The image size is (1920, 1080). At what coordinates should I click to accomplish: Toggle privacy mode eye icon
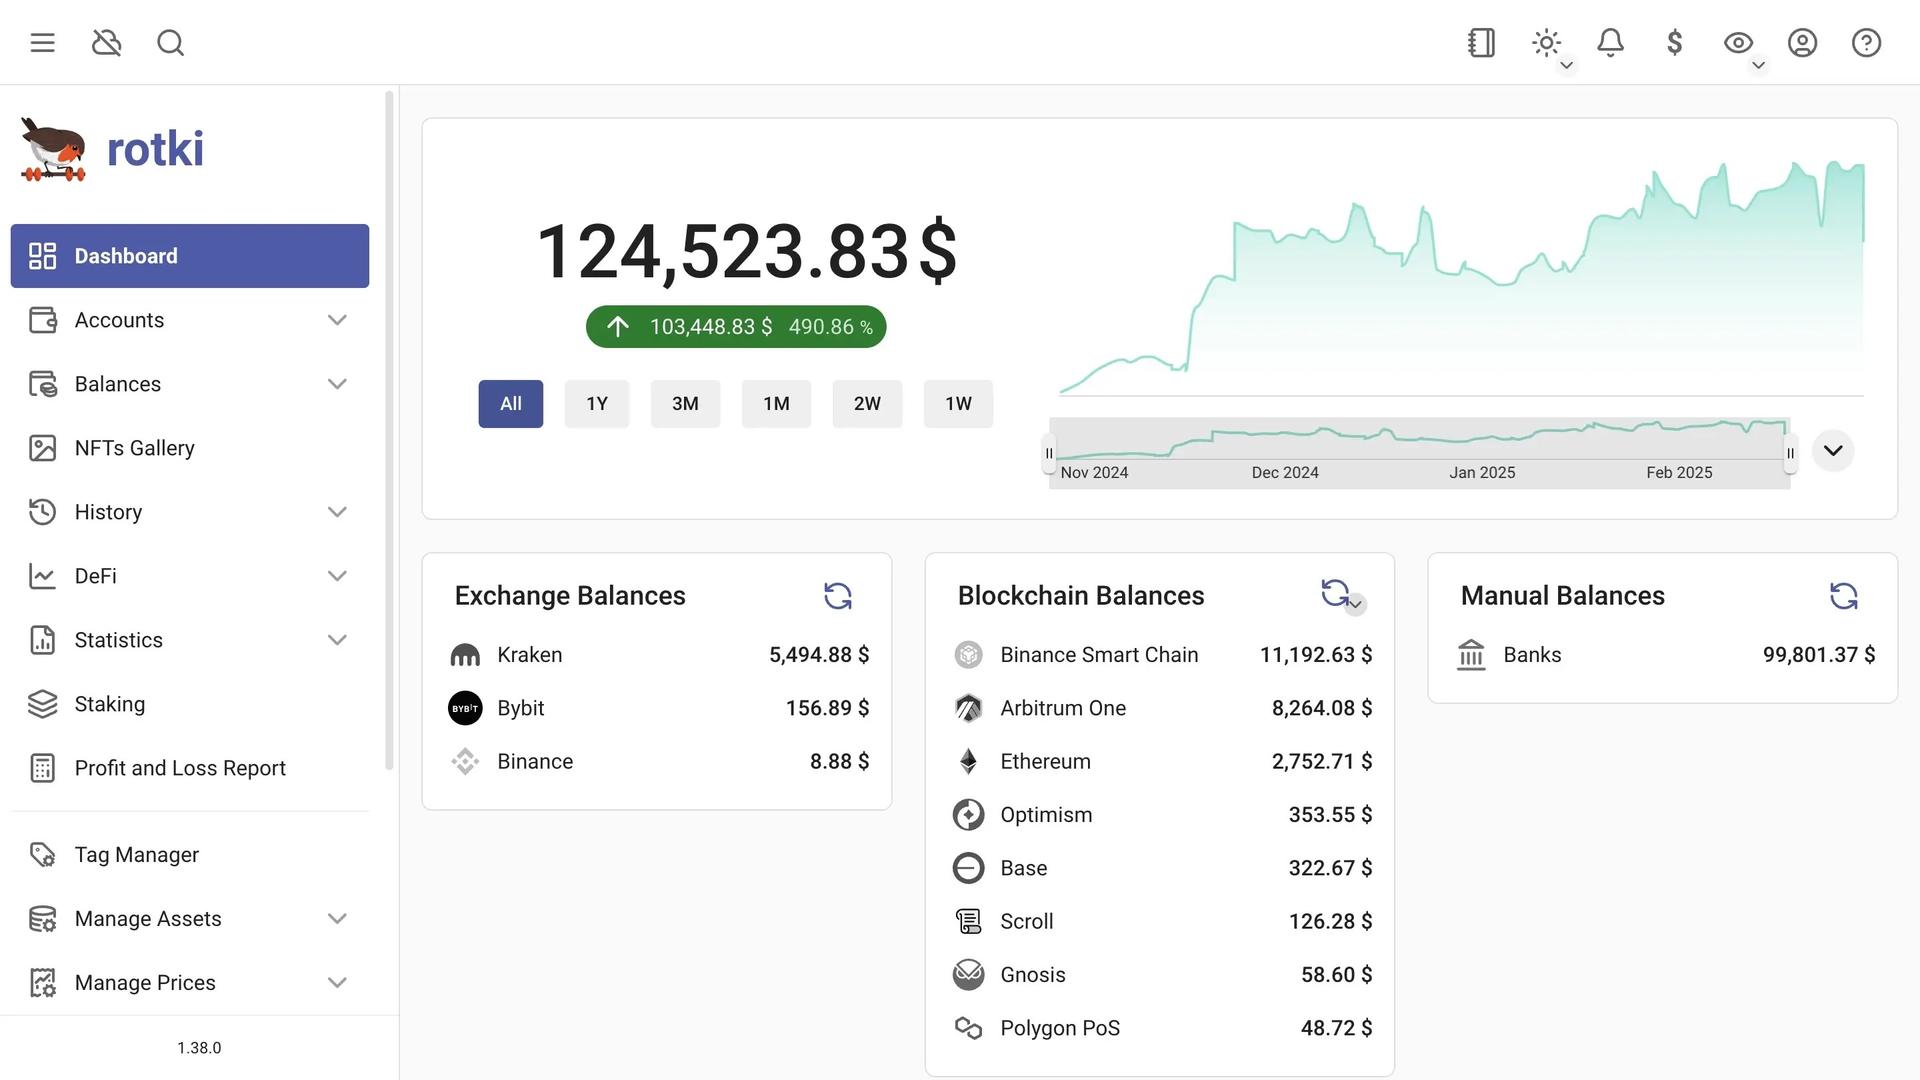(1738, 43)
